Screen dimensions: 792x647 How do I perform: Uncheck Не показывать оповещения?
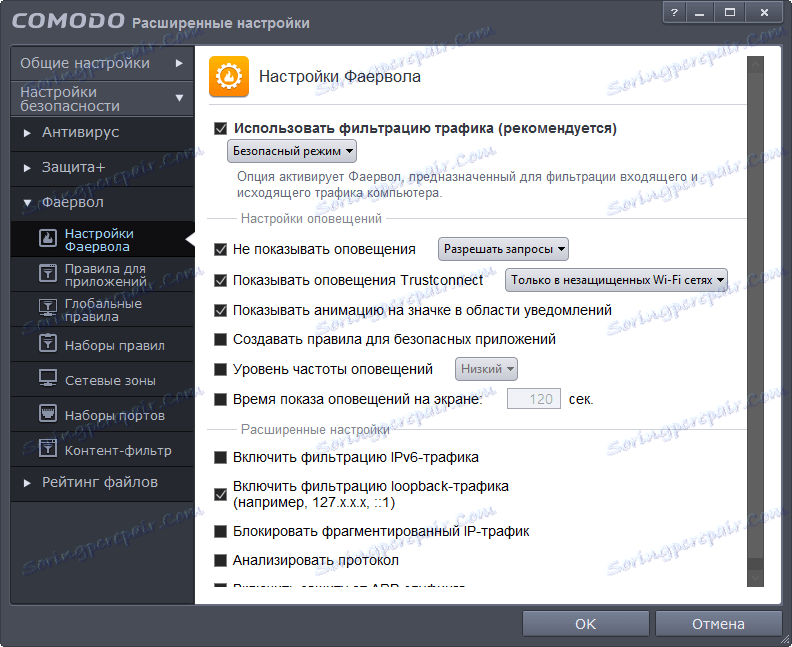tap(220, 250)
